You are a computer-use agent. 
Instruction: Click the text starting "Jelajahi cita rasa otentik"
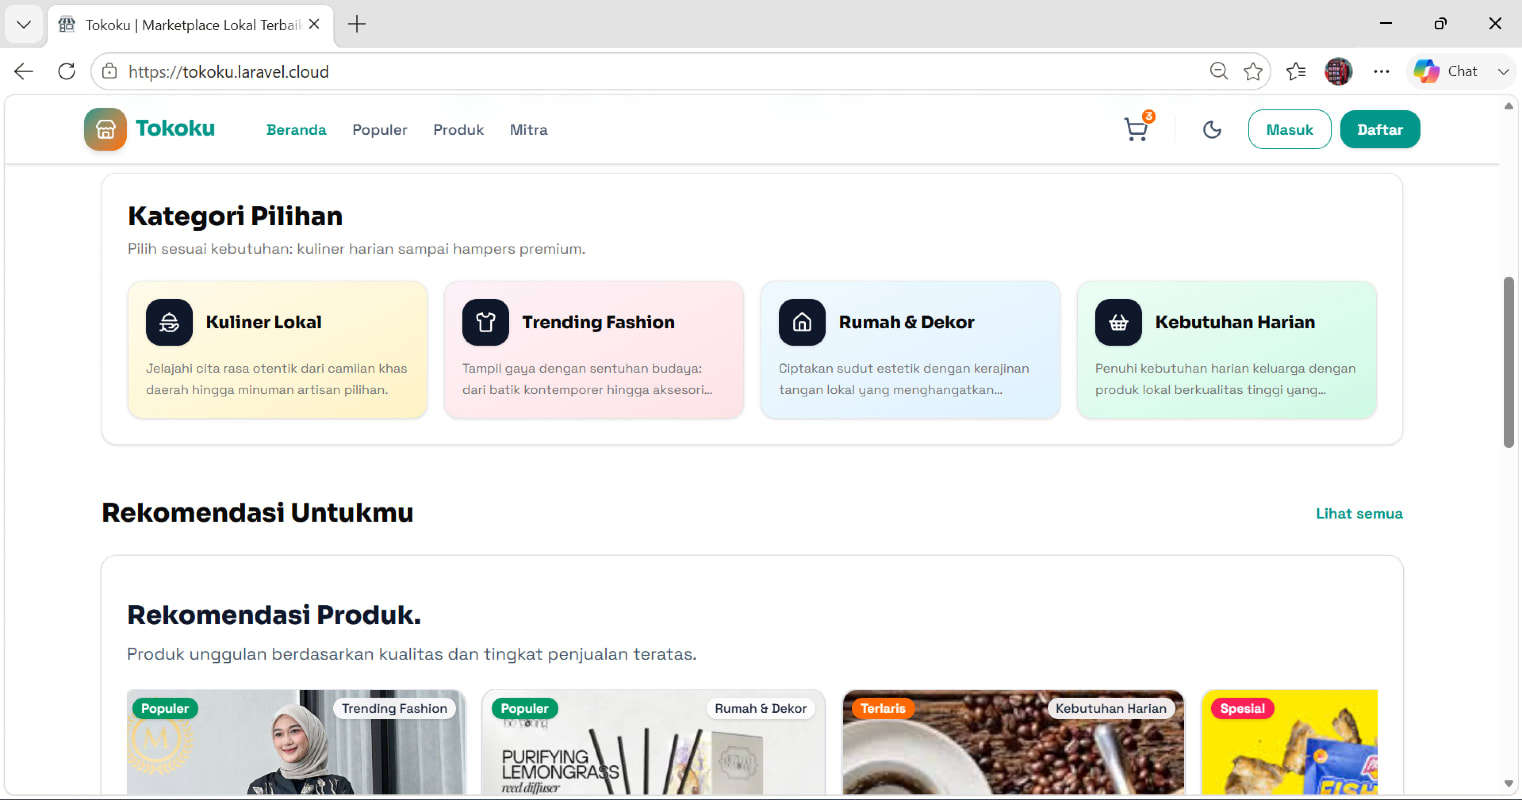(277, 379)
